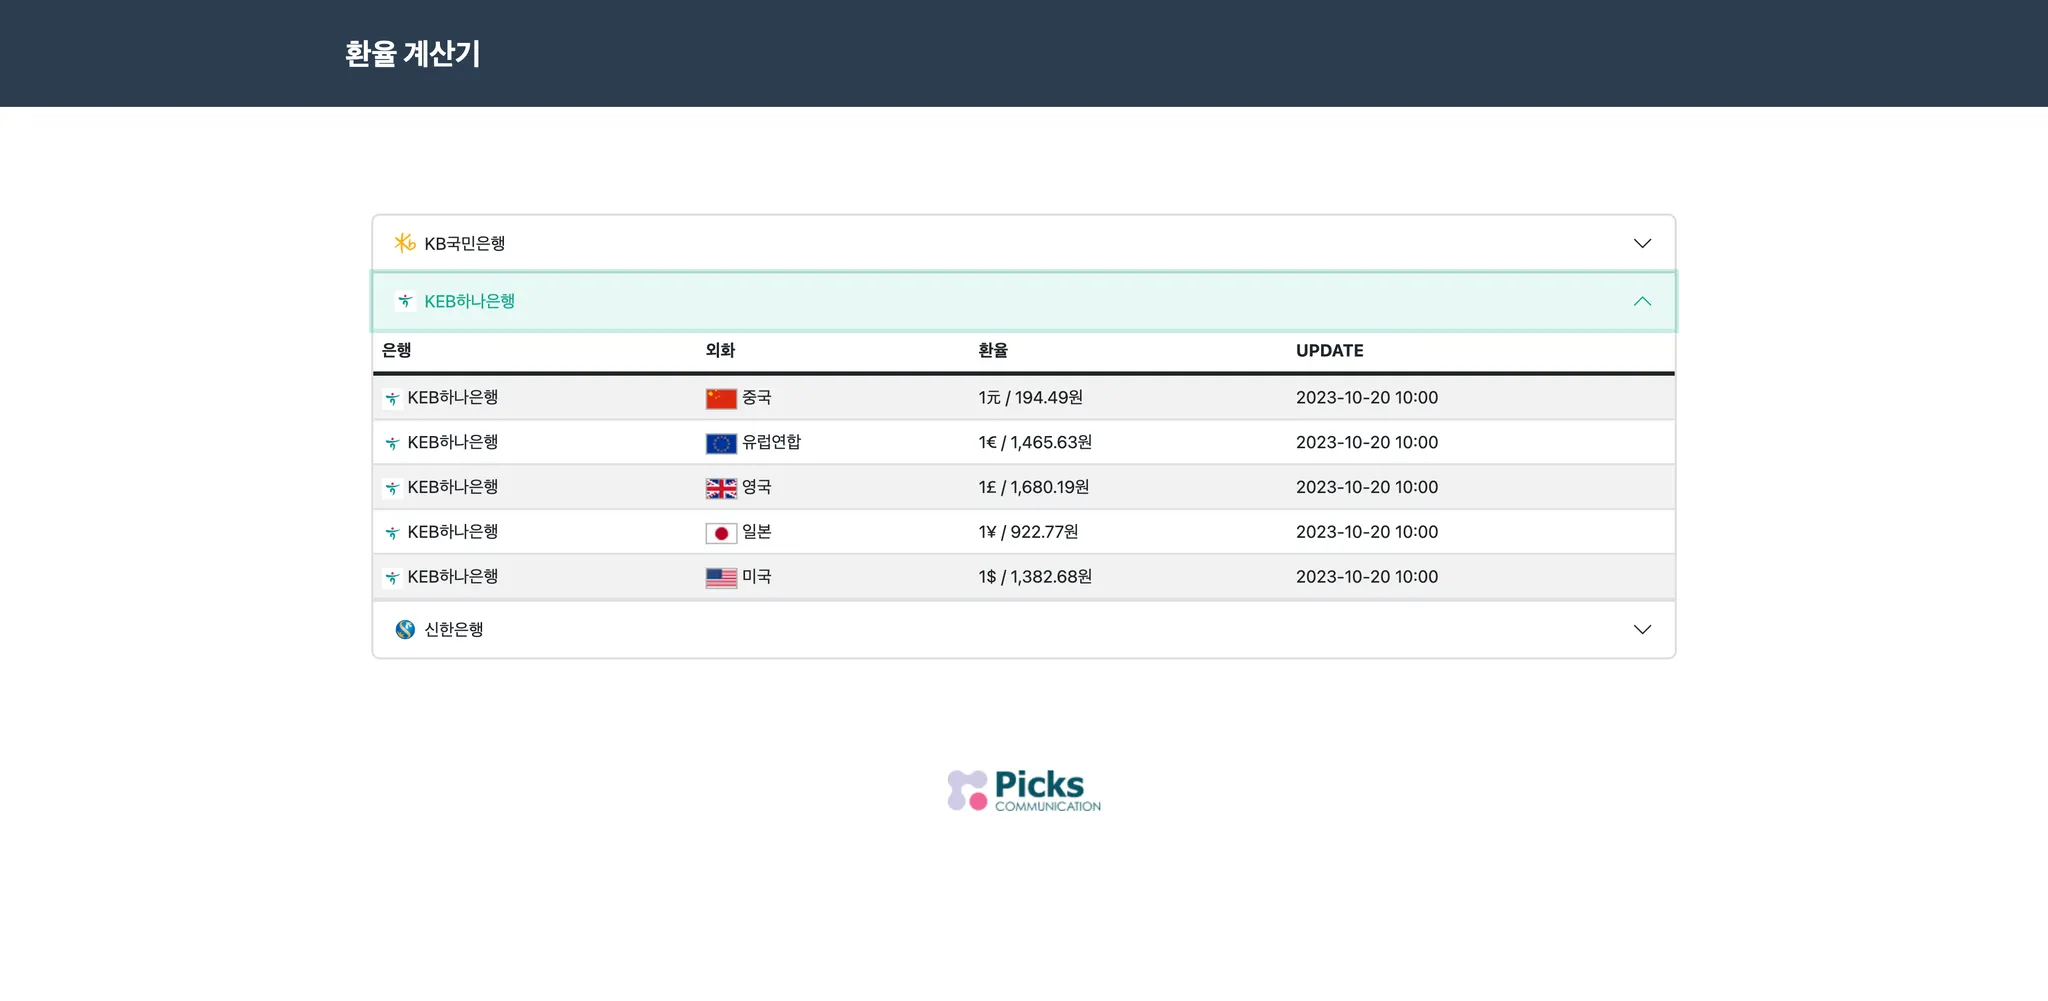Click the China flag icon
The image size is (2048, 1001).
tap(721, 398)
